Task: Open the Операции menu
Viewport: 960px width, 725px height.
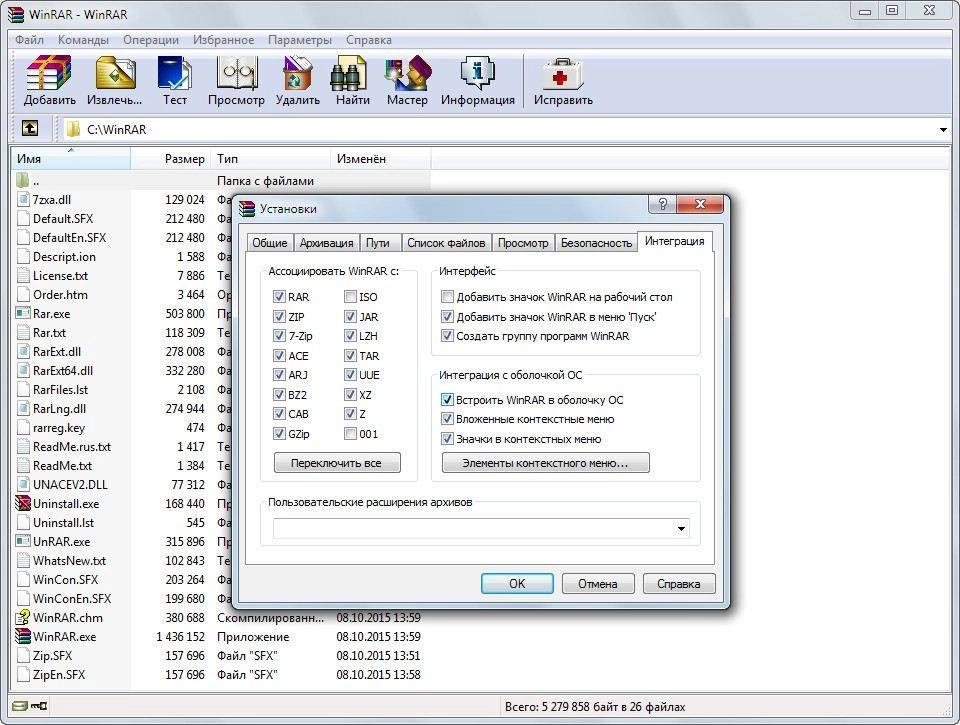Action: click(x=151, y=40)
